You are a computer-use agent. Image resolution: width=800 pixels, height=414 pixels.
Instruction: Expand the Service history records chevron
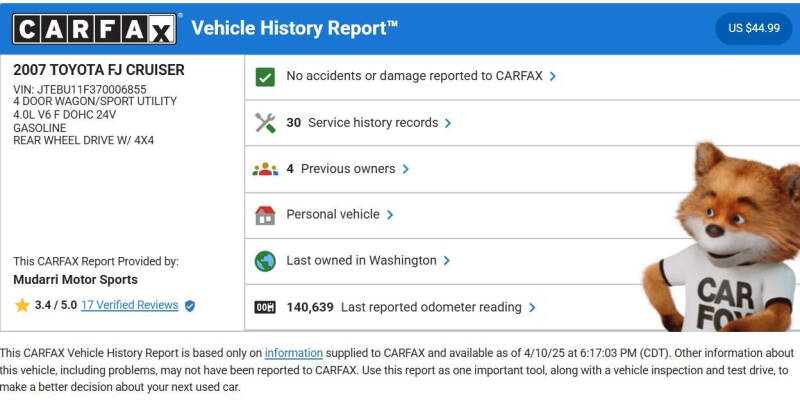click(447, 123)
